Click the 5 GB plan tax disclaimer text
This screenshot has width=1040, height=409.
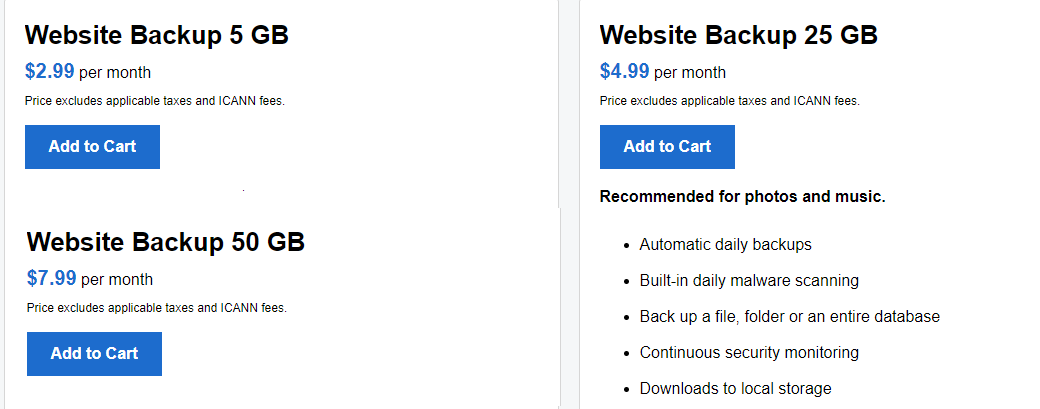pyautogui.click(x=155, y=101)
